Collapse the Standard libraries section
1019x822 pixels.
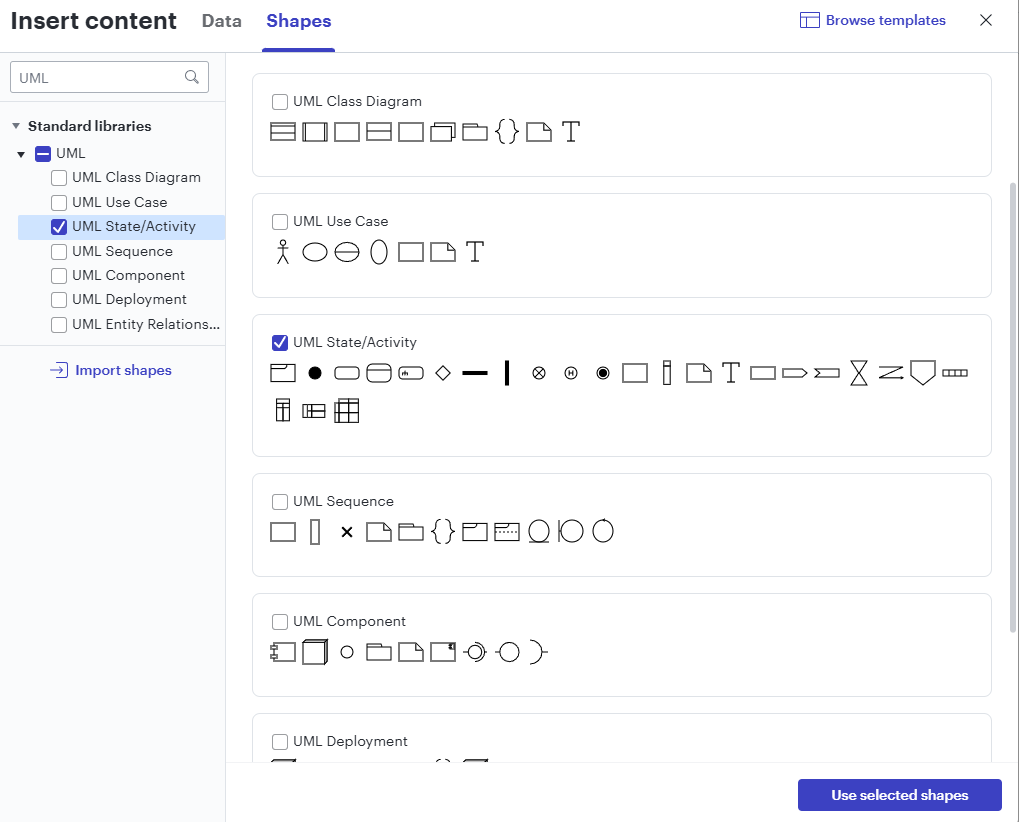pyautogui.click(x=16, y=126)
